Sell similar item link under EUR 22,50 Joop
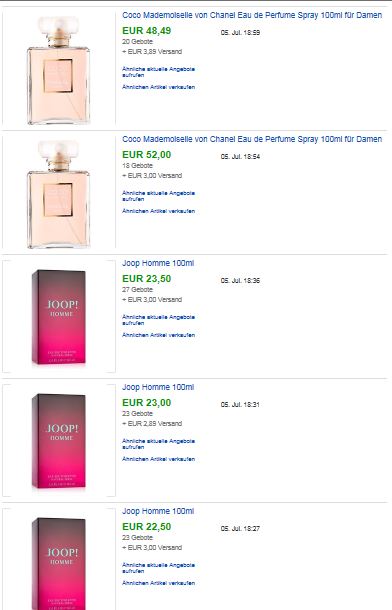Image resolution: width=392 pixels, height=610 pixels. point(158,583)
